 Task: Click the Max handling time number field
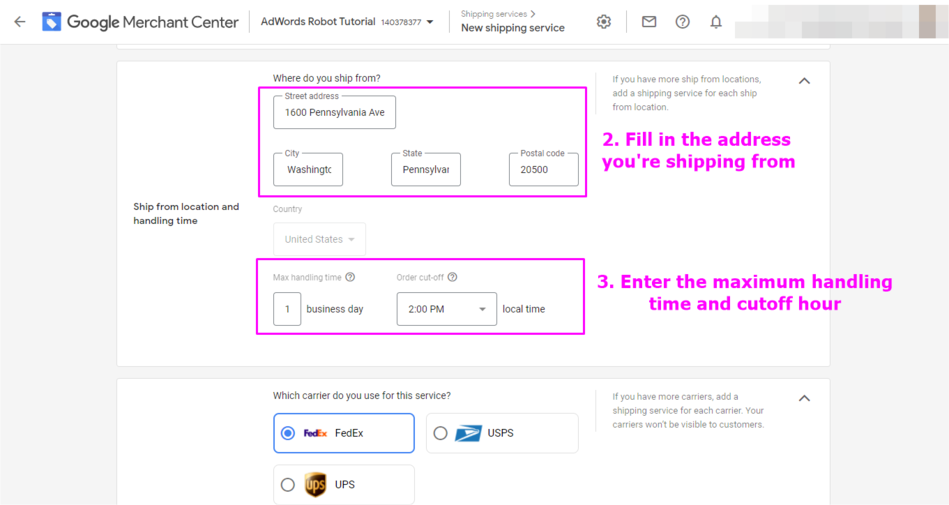(x=287, y=309)
